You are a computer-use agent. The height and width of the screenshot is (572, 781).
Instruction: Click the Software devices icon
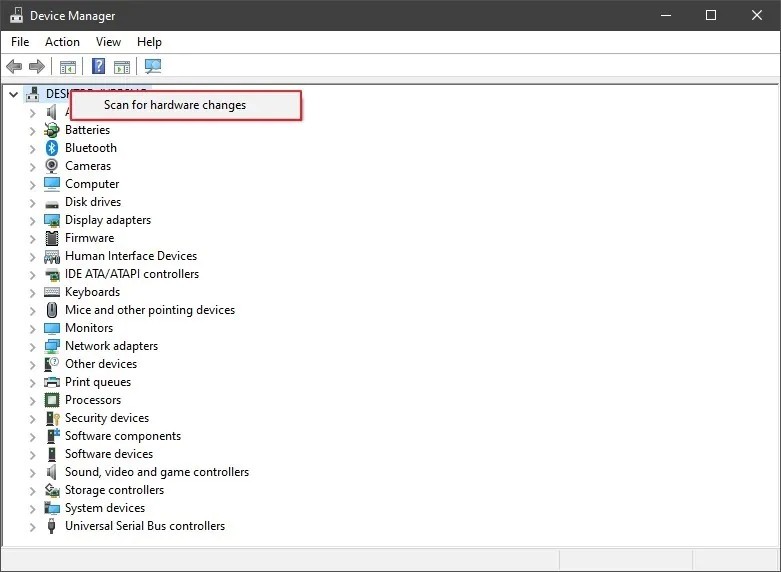52,454
